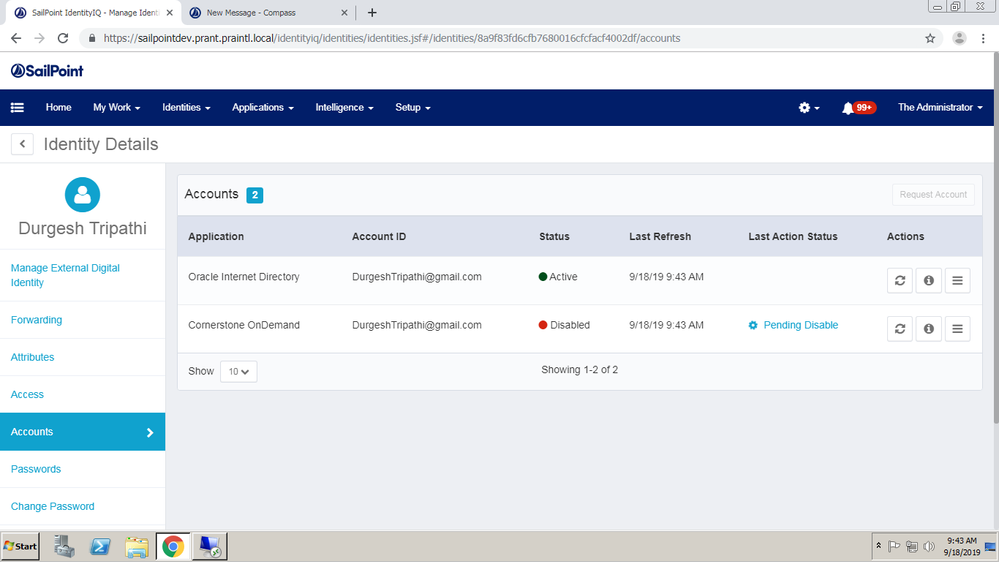Open the Applications menu
The width and height of the screenshot is (999, 562).
[262, 108]
